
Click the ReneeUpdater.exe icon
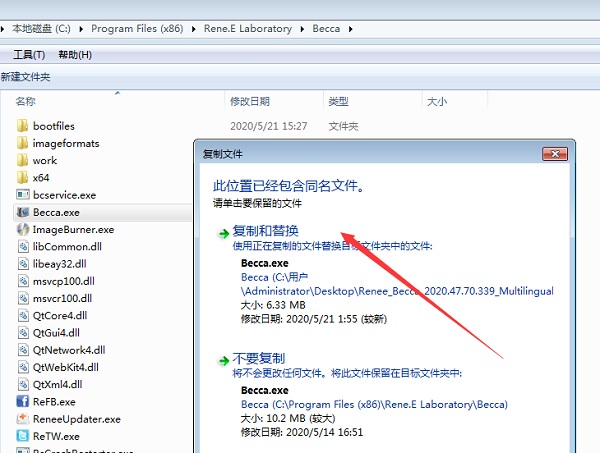tap(23, 419)
